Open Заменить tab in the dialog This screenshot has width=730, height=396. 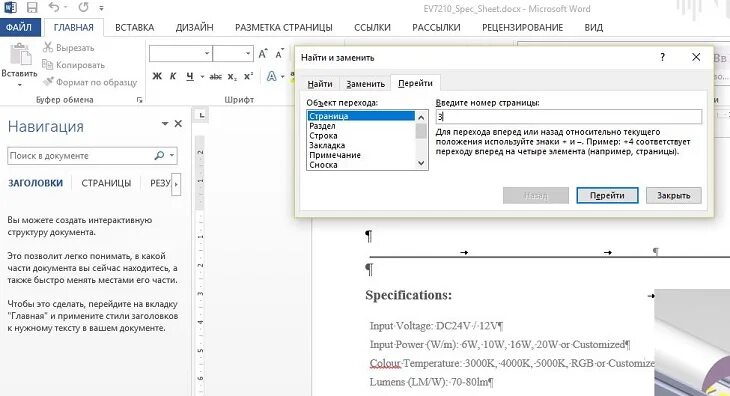click(365, 84)
